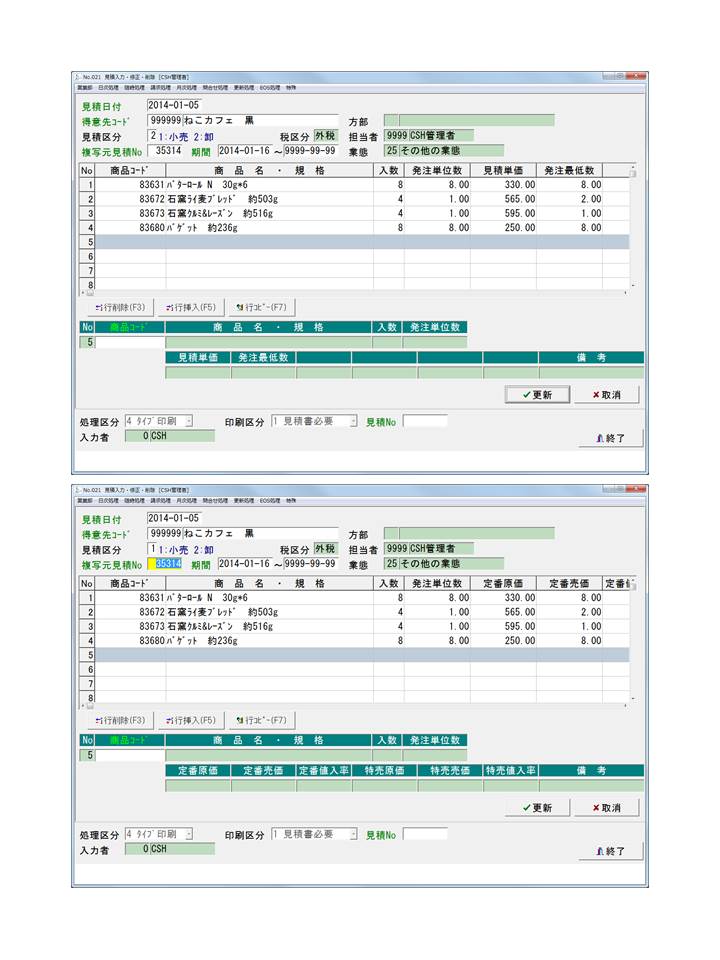The width and height of the screenshot is (720, 960).
Task: Open 印刷区分 dropdown in lower window
Action: (x=353, y=834)
